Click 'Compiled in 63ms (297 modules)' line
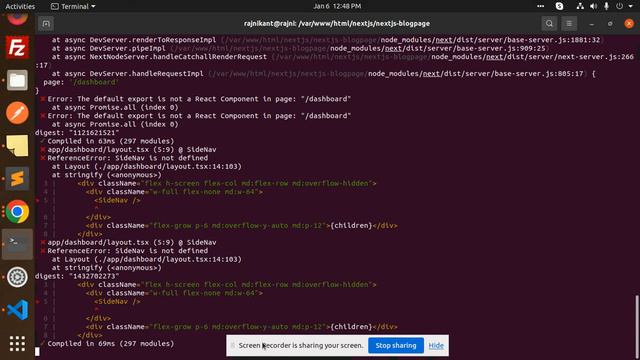This screenshot has width=640, height=360. click(111, 141)
